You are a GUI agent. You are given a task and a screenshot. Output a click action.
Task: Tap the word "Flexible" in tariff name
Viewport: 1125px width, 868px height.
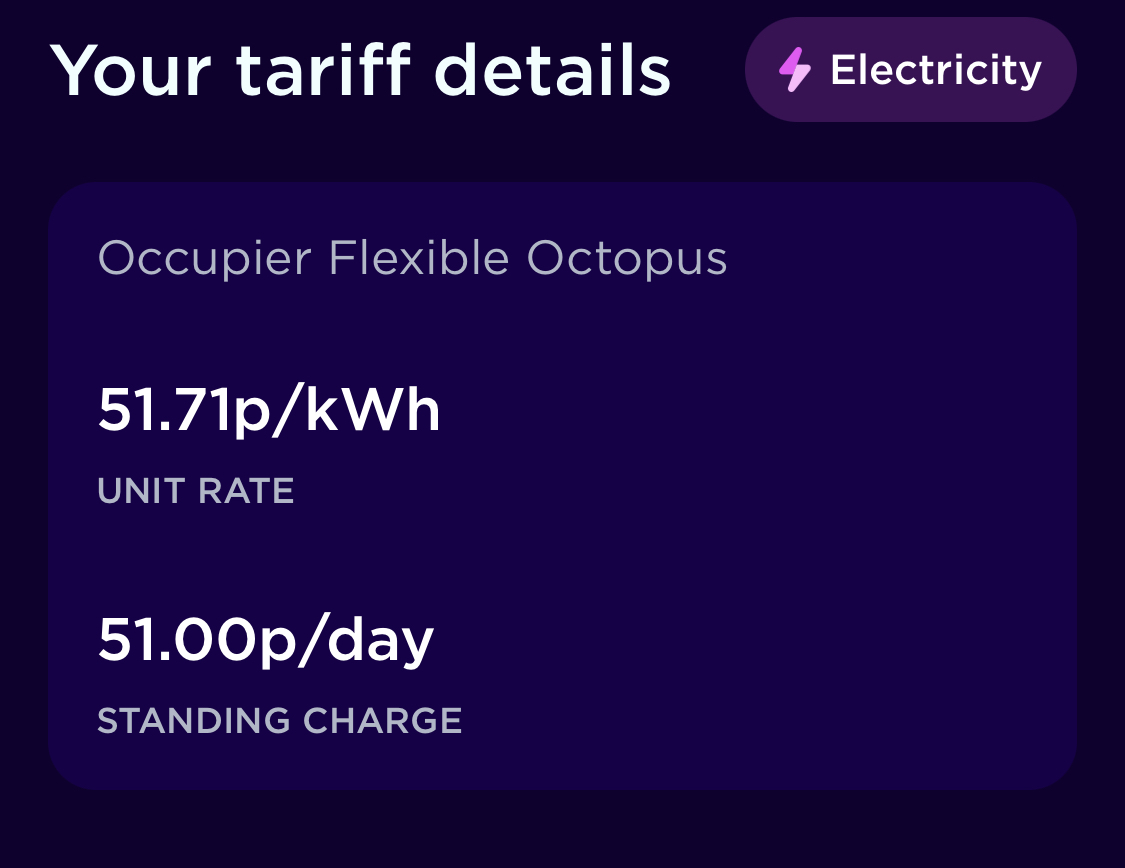click(x=419, y=259)
